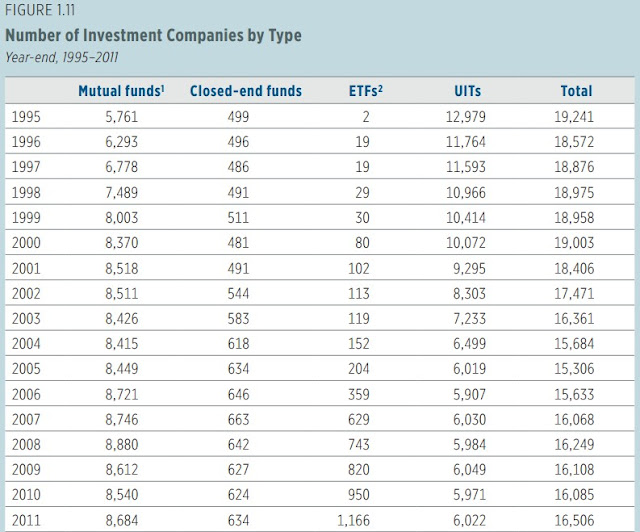Click total value 19,003
640x532 pixels.
[x=574, y=243]
